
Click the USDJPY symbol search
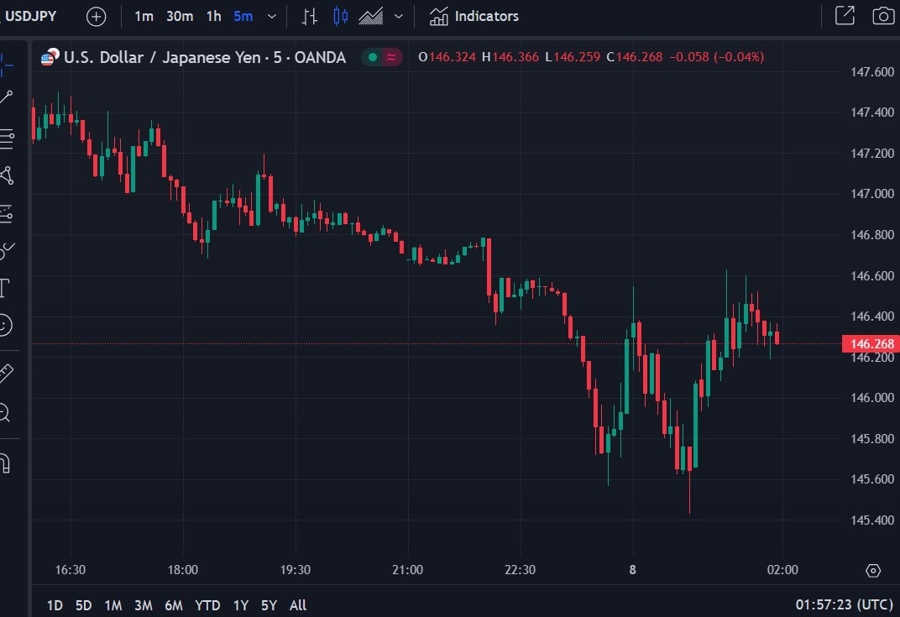click(x=30, y=16)
